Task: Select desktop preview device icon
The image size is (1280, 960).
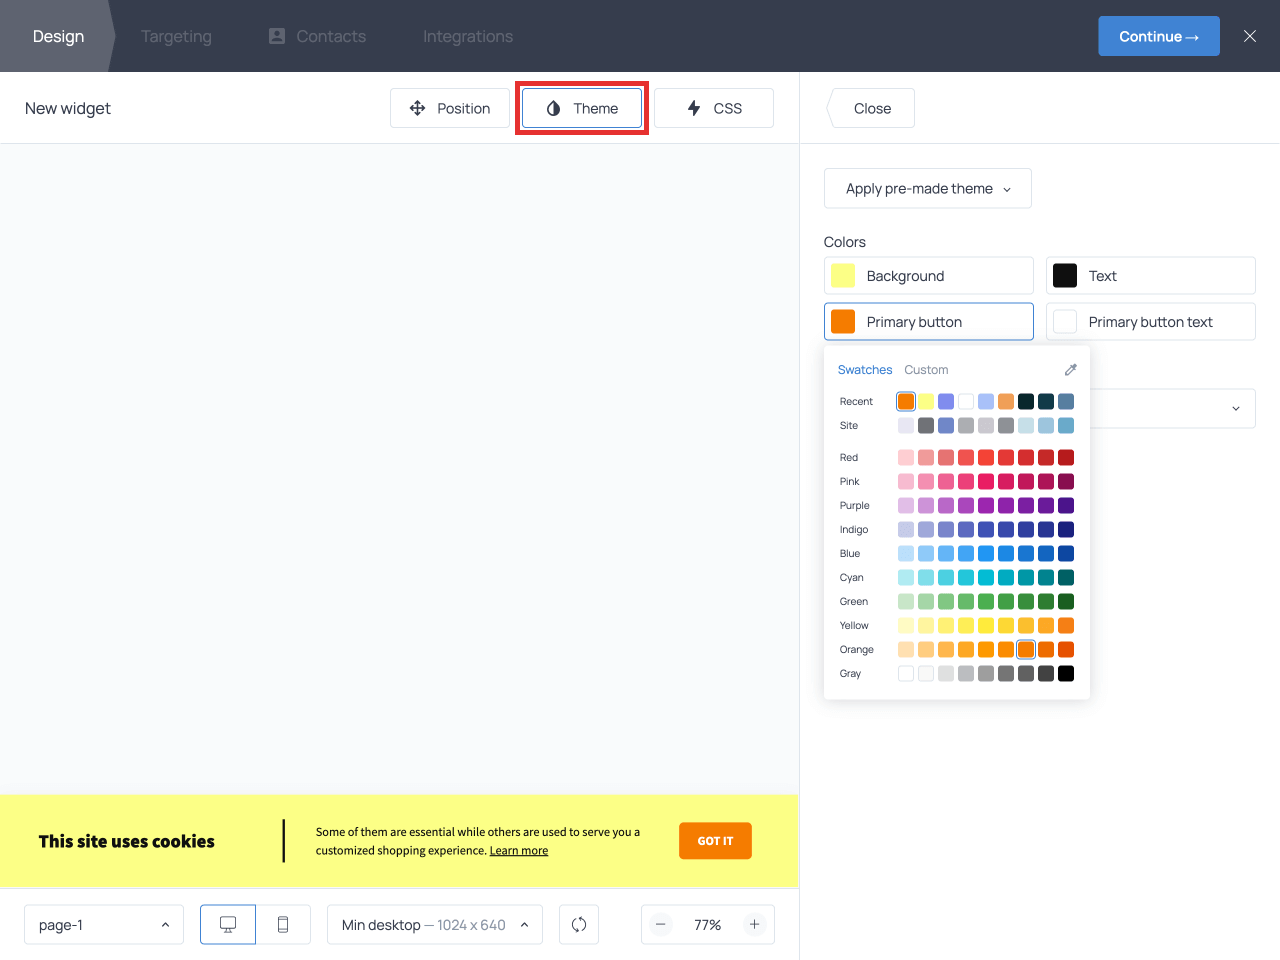Action: (x=228, y=925)
